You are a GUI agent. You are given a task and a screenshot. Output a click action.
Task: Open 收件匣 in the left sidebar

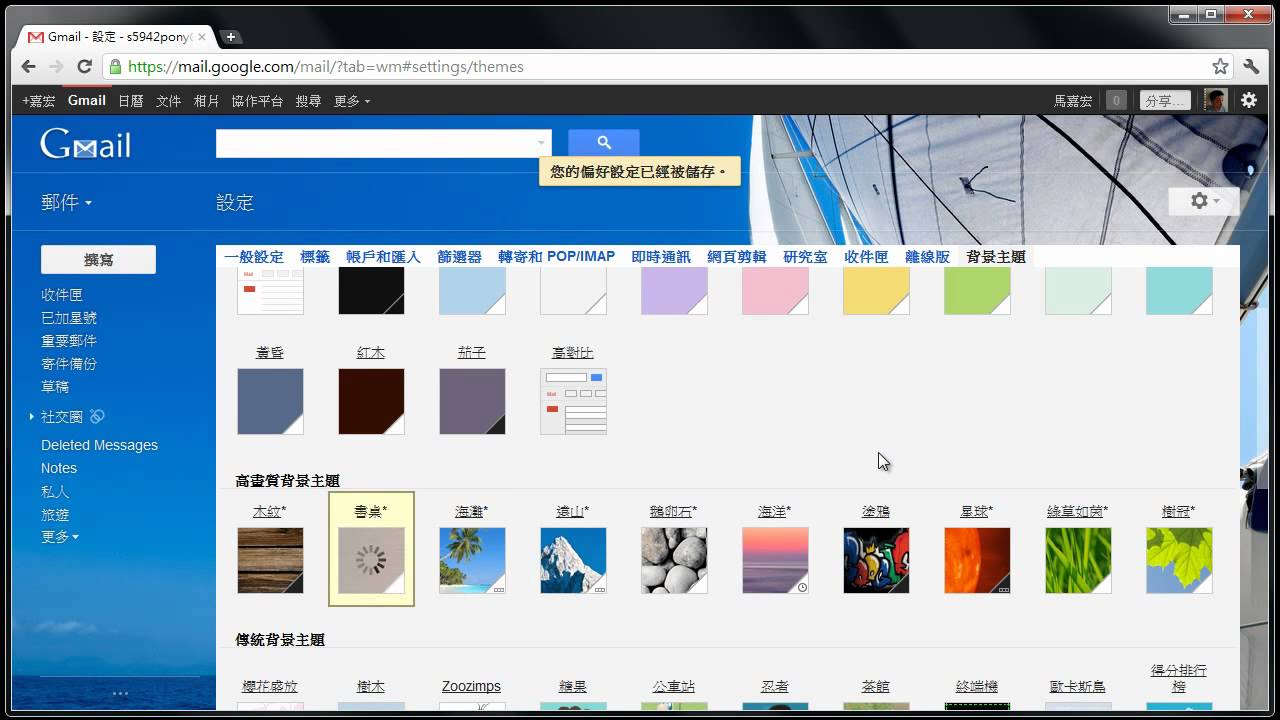62,295
